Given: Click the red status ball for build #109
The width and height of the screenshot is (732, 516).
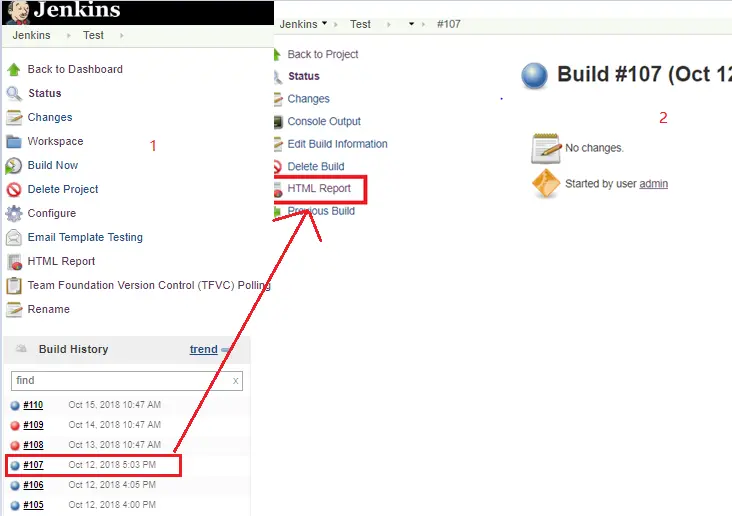Looking at the screenshot, I should tap(15, 425).
